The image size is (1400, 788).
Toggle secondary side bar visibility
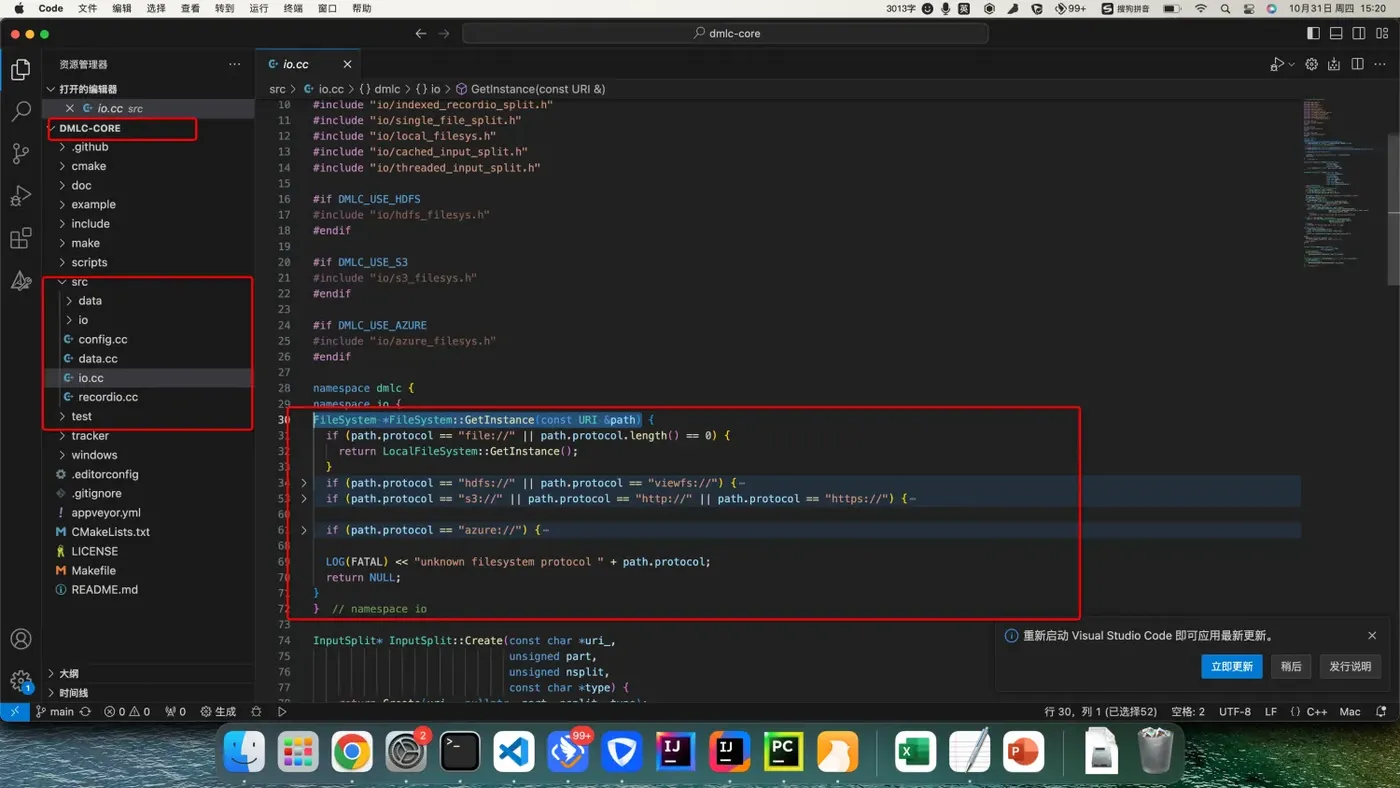[x=1359, y=33]
